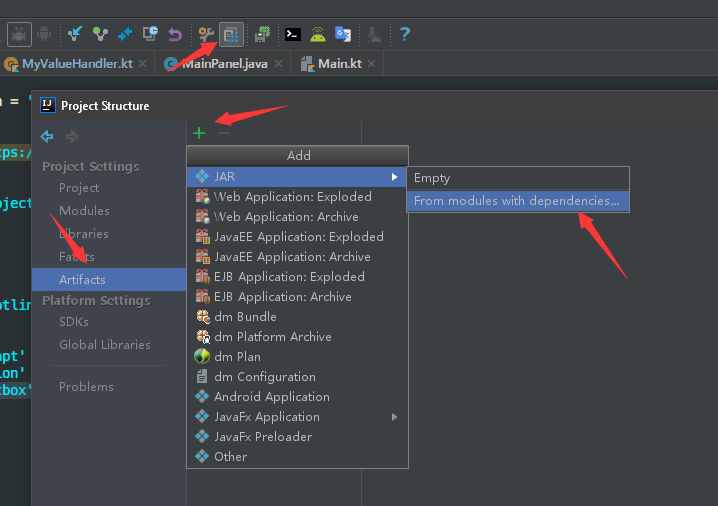Select Libraries under Project Settings
Screen dimensions: 718x506
(84, 234)
